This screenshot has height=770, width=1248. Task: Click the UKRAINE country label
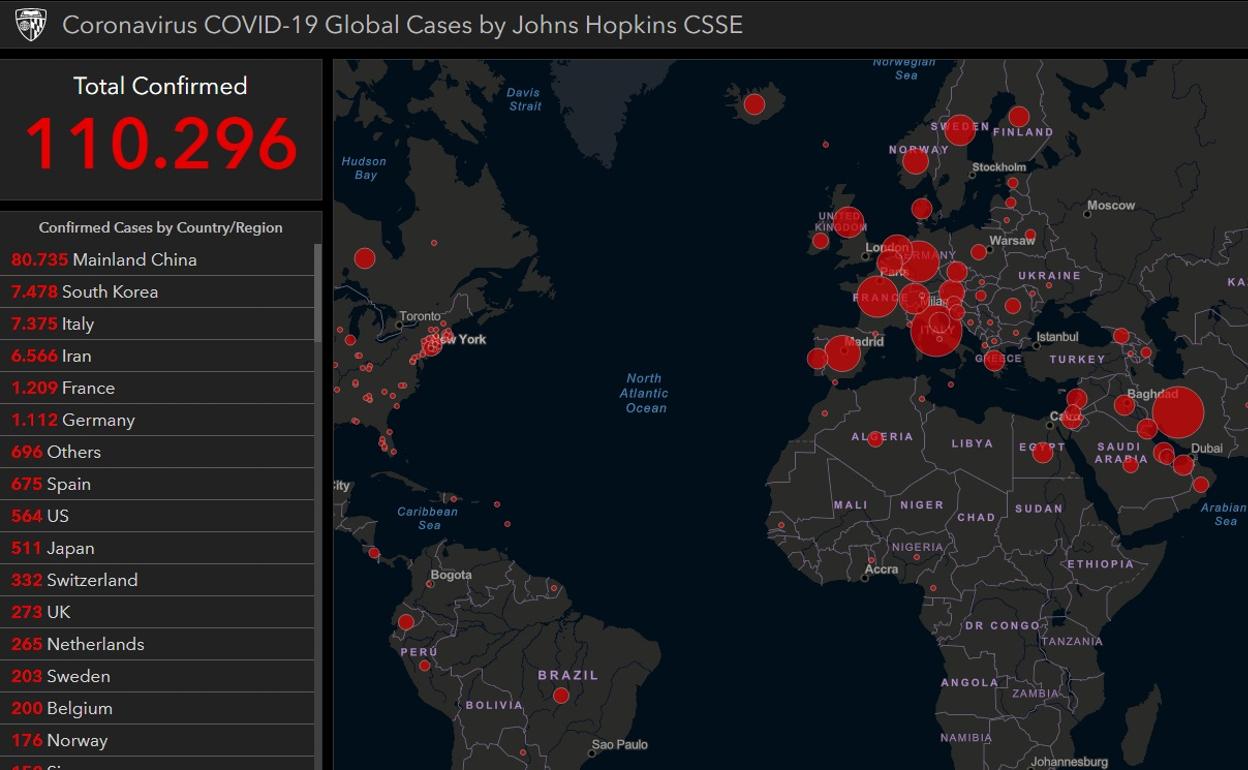tap(1049, 275)
